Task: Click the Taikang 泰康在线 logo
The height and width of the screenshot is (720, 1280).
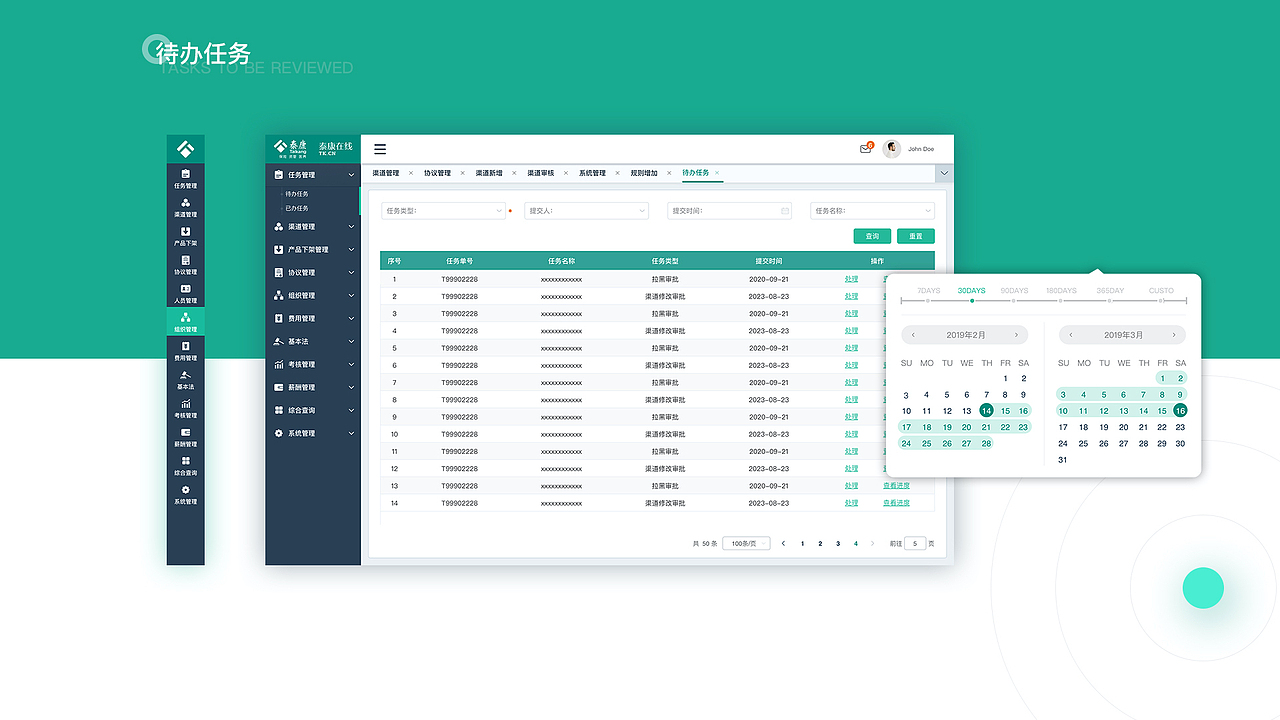Action: click(x=312, y=149)
